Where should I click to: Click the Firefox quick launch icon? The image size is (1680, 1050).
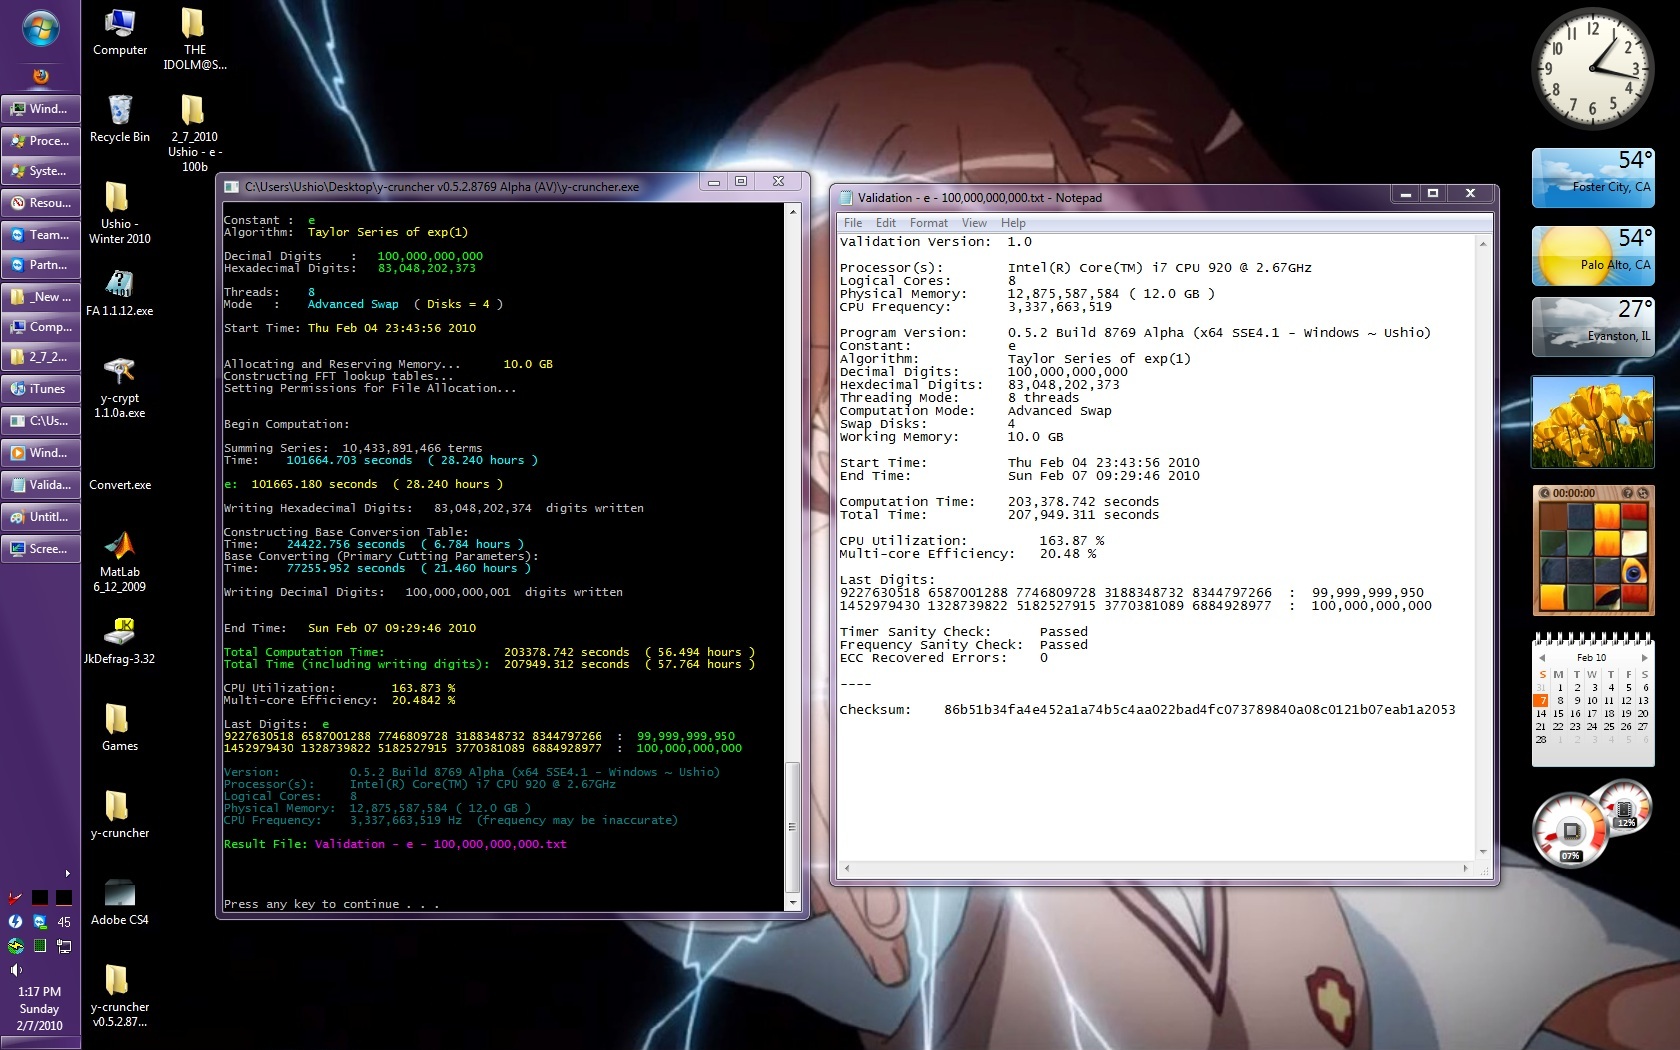pos(40,76)
